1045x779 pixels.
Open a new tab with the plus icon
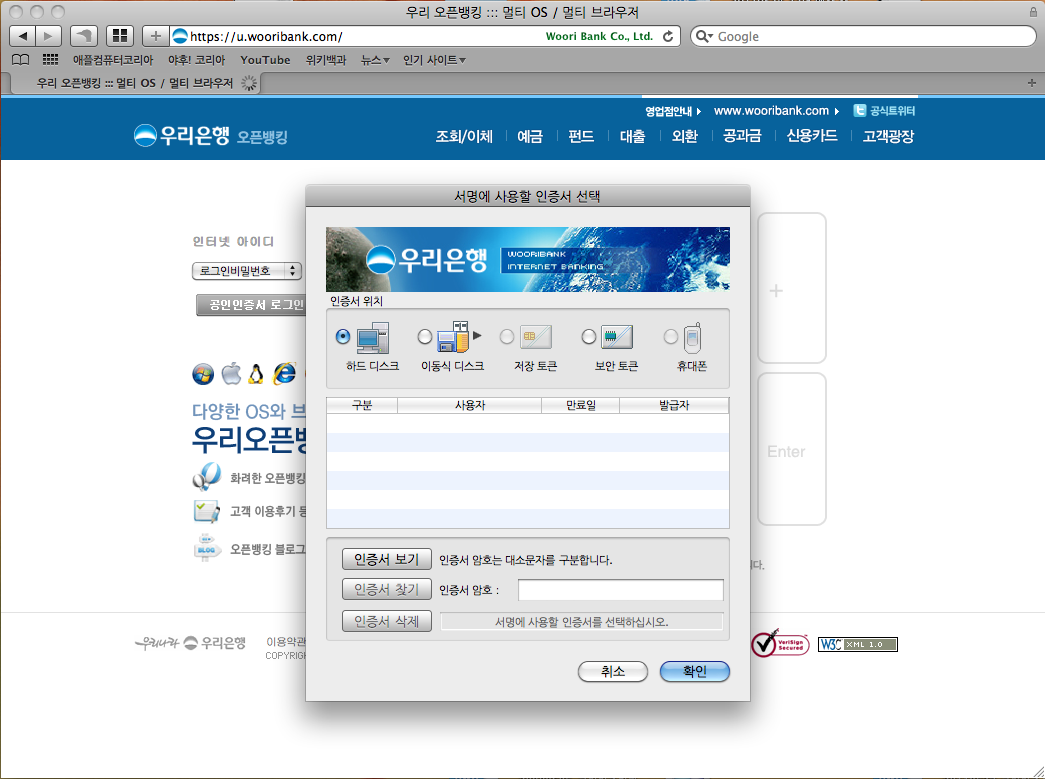coord(1032,83)
